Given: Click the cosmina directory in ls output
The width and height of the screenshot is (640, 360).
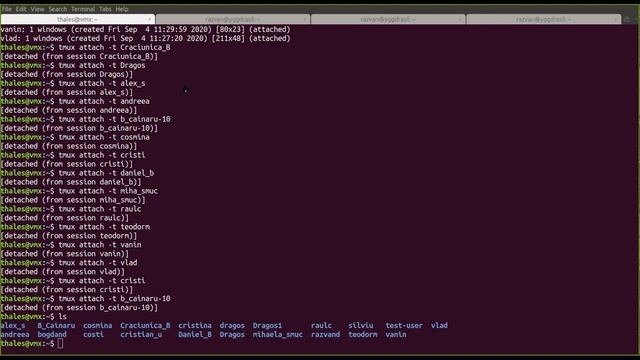Looking at the screenshot, I should [x=98, y=326].
